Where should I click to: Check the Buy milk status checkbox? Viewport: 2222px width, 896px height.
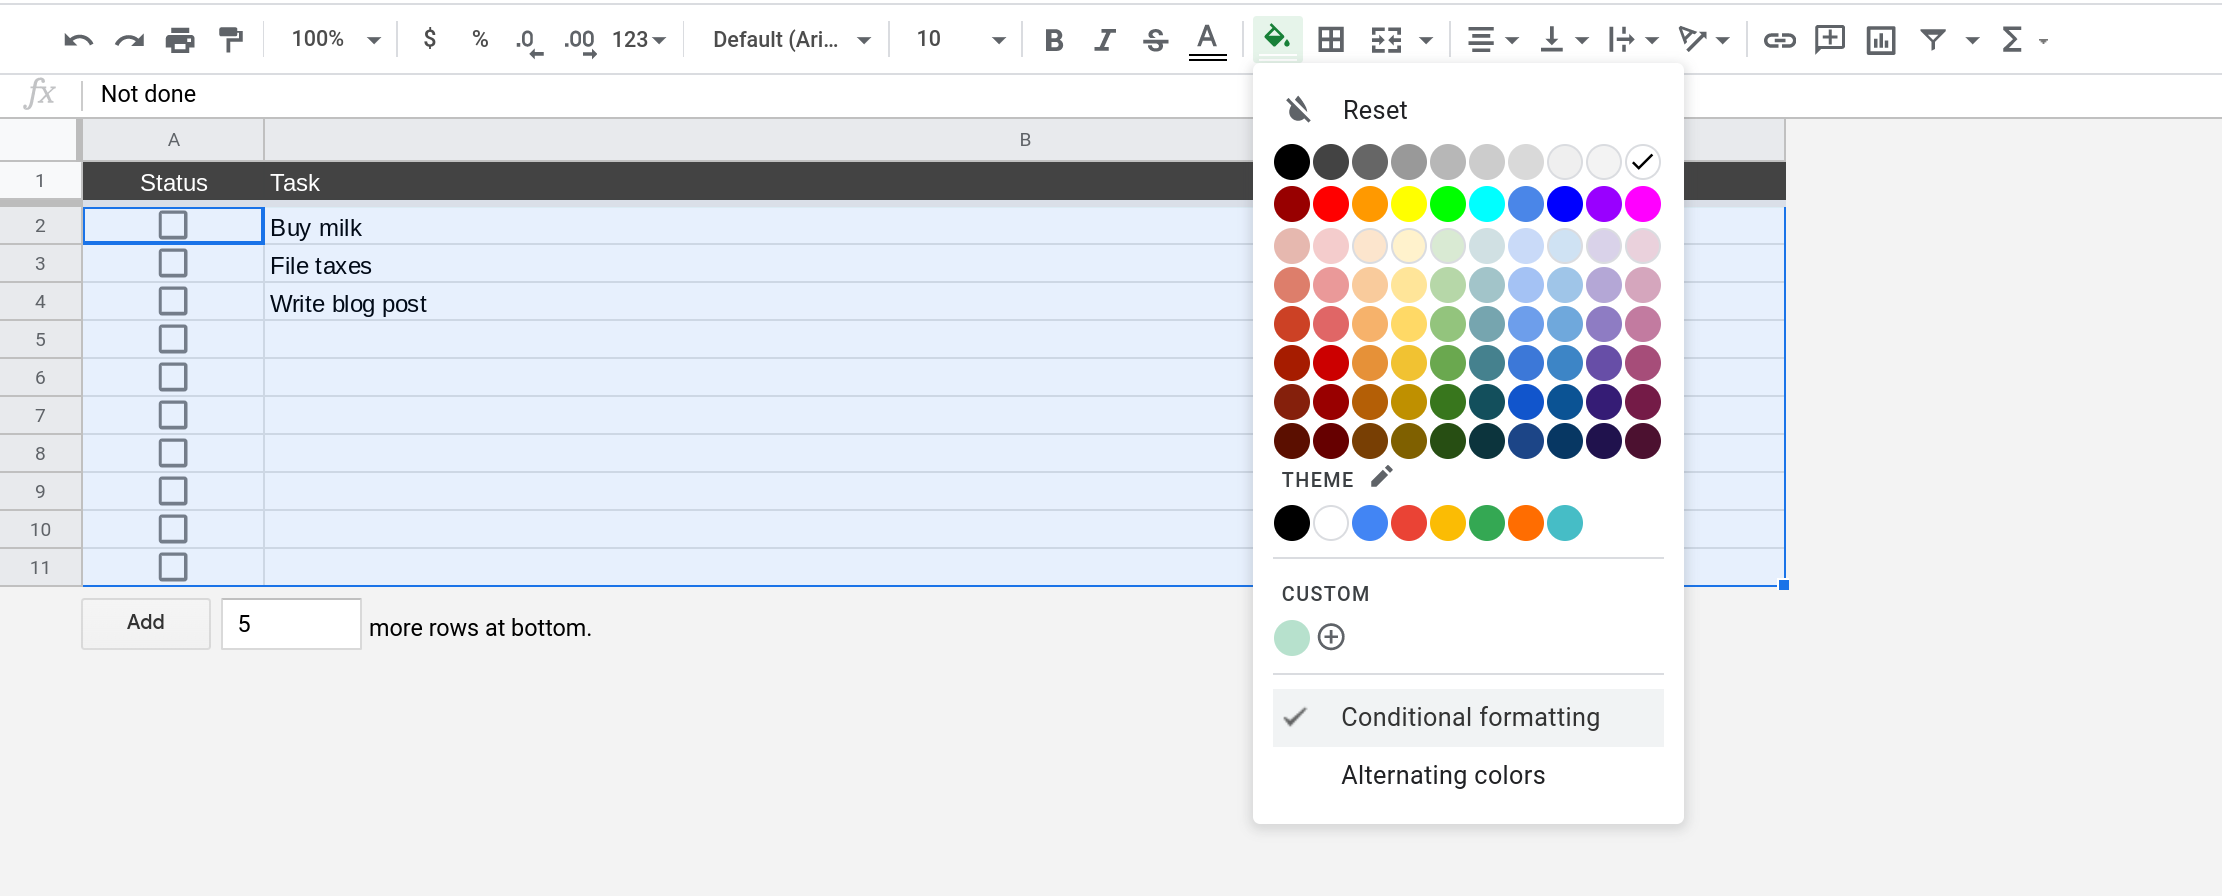[x=173, y=225]
